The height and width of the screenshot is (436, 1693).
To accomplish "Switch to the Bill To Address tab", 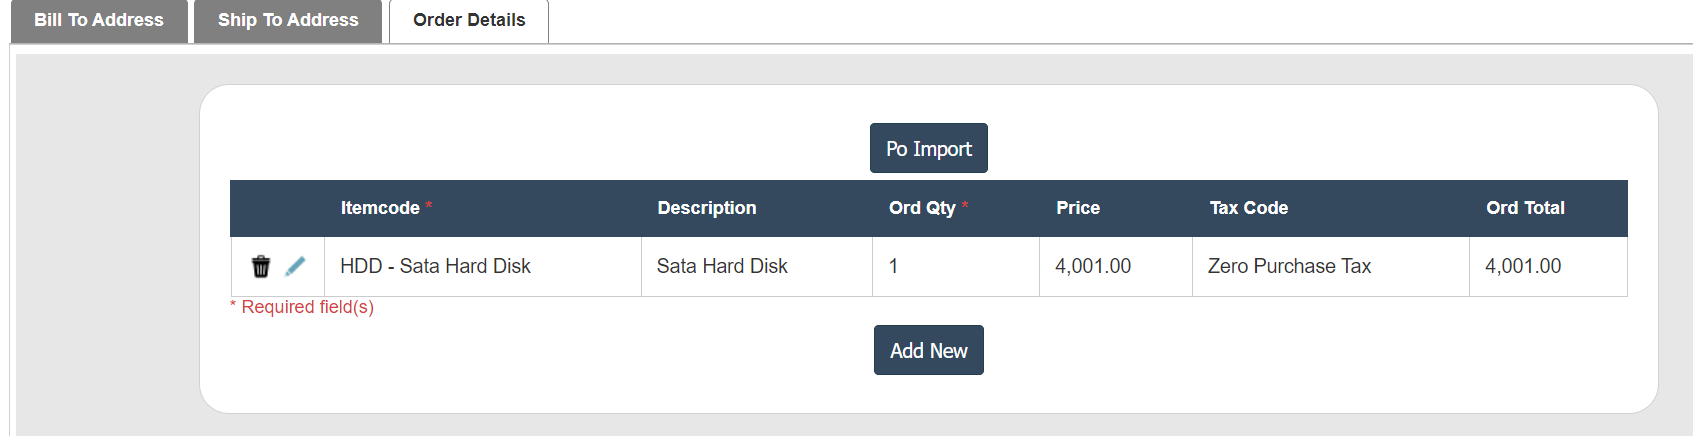I will tap(99, 20).
